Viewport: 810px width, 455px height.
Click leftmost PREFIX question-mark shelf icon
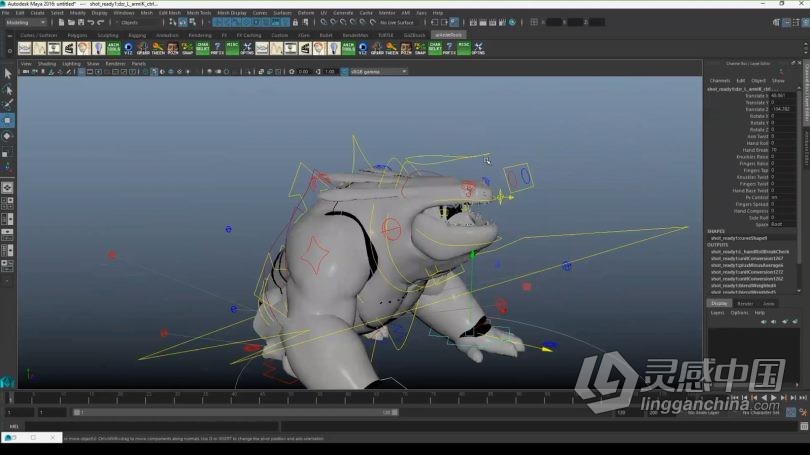coord(217,49)
